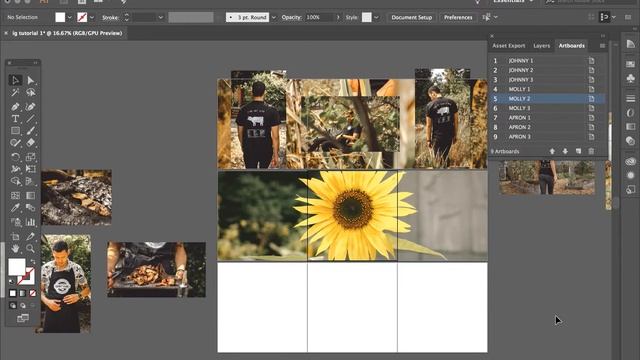Select the Shaper tool

(16, 143)
